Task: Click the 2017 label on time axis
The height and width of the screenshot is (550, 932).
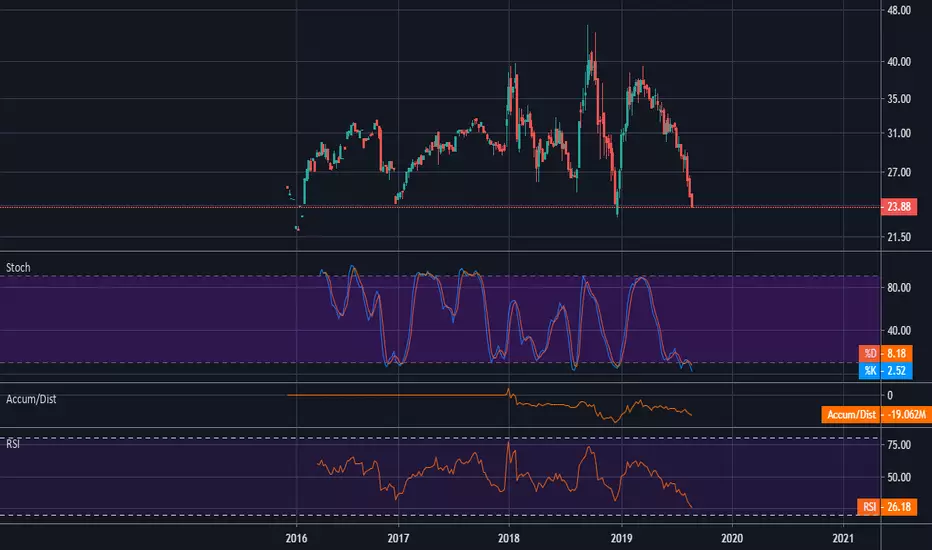Action: tap(398, 538)
